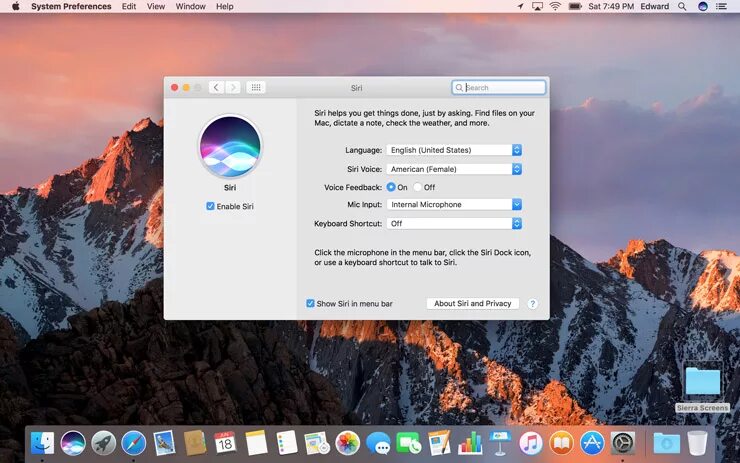Click About Siri and Privacy button
The height and width of the screenshot is (463, 740).
pos(472,303)
